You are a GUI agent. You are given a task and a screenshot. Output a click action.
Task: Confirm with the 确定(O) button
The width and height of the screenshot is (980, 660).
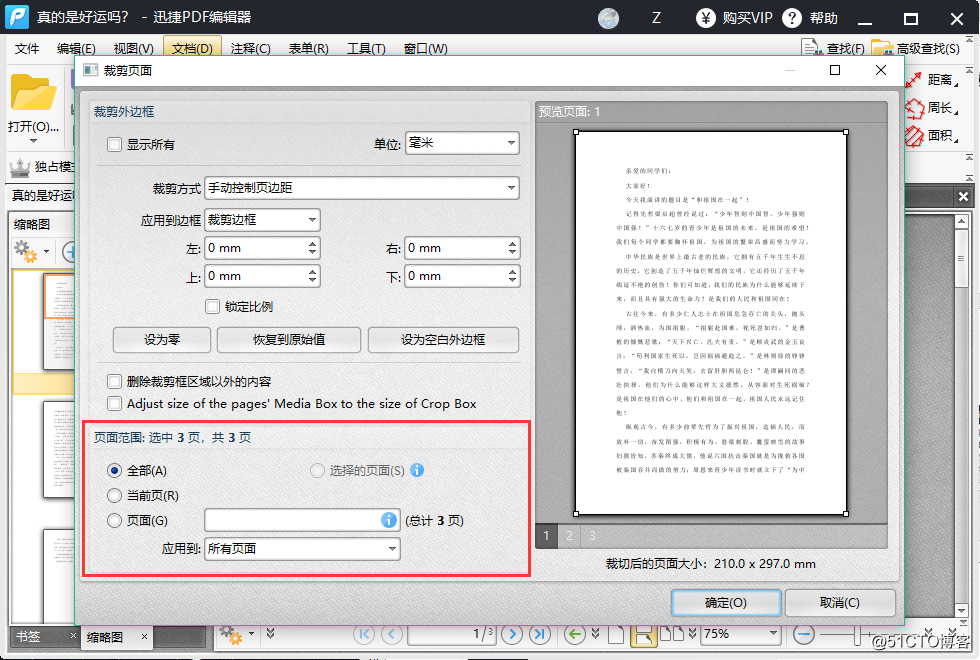click(726, 602)
